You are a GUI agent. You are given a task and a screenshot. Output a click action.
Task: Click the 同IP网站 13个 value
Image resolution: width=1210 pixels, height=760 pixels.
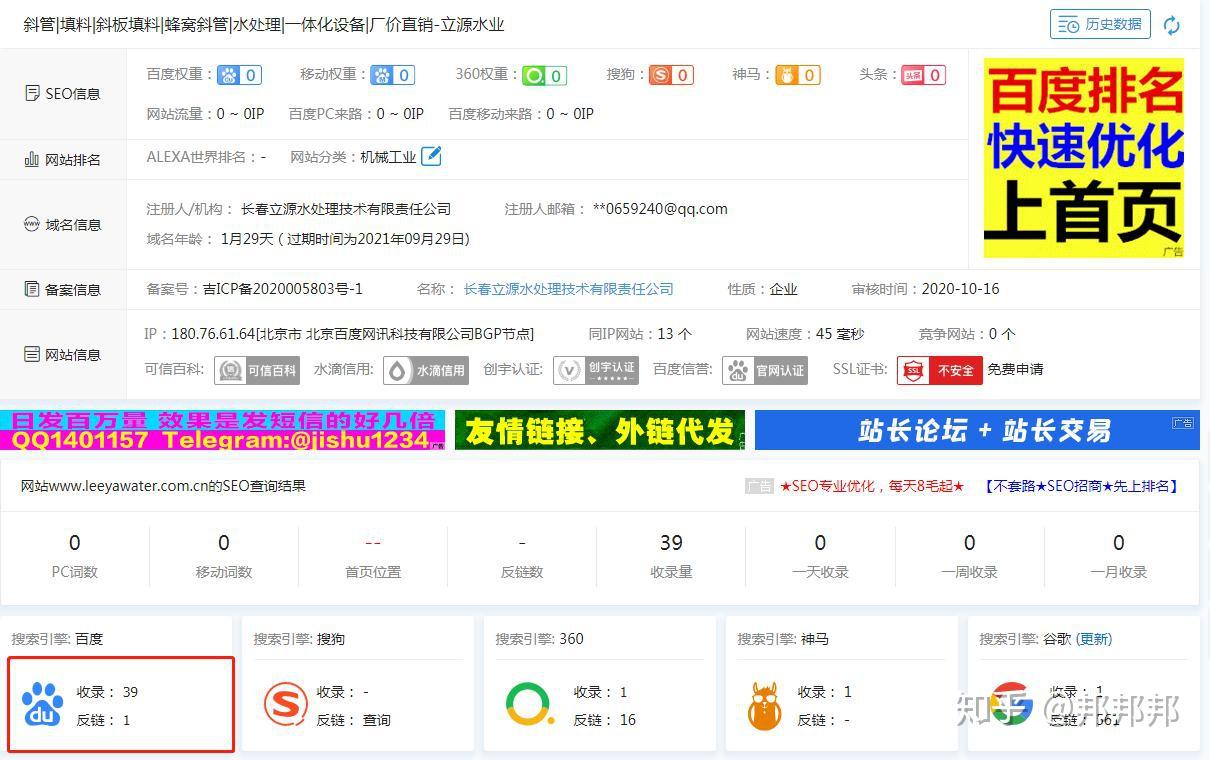tap(675, 334)
